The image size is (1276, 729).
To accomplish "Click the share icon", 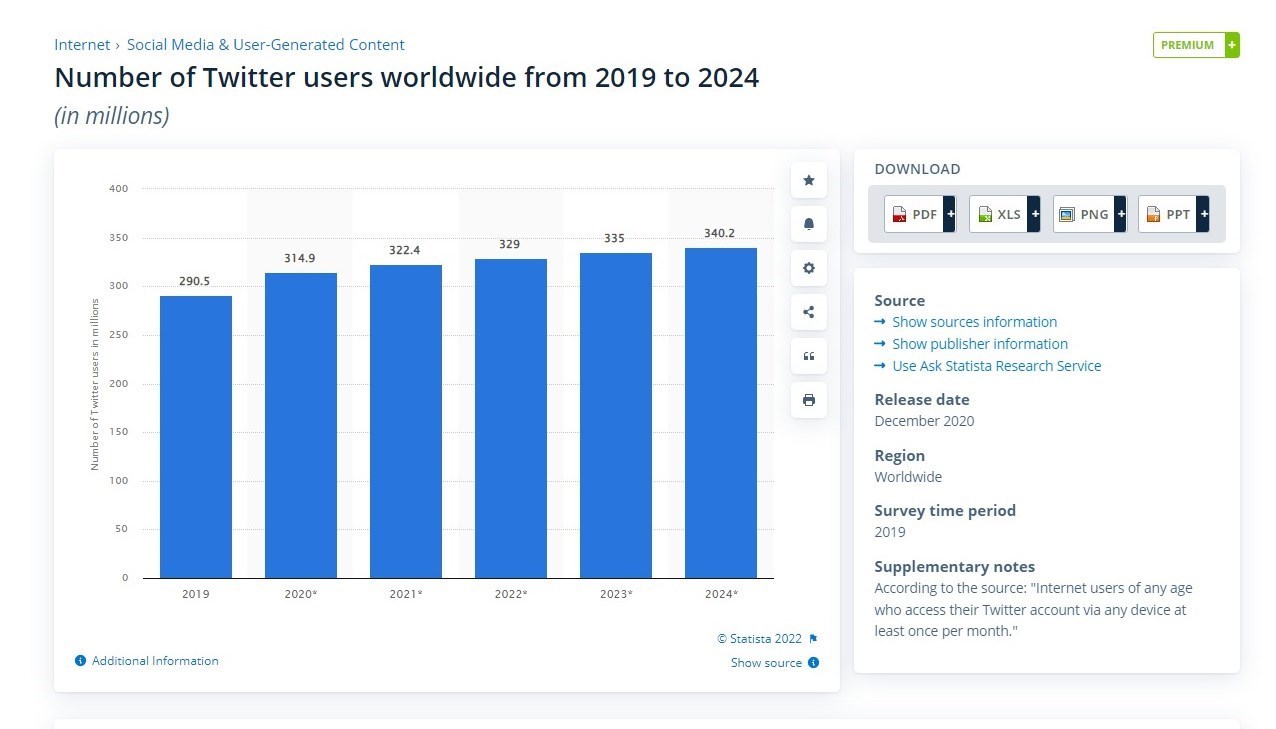I will coord(808,312).
